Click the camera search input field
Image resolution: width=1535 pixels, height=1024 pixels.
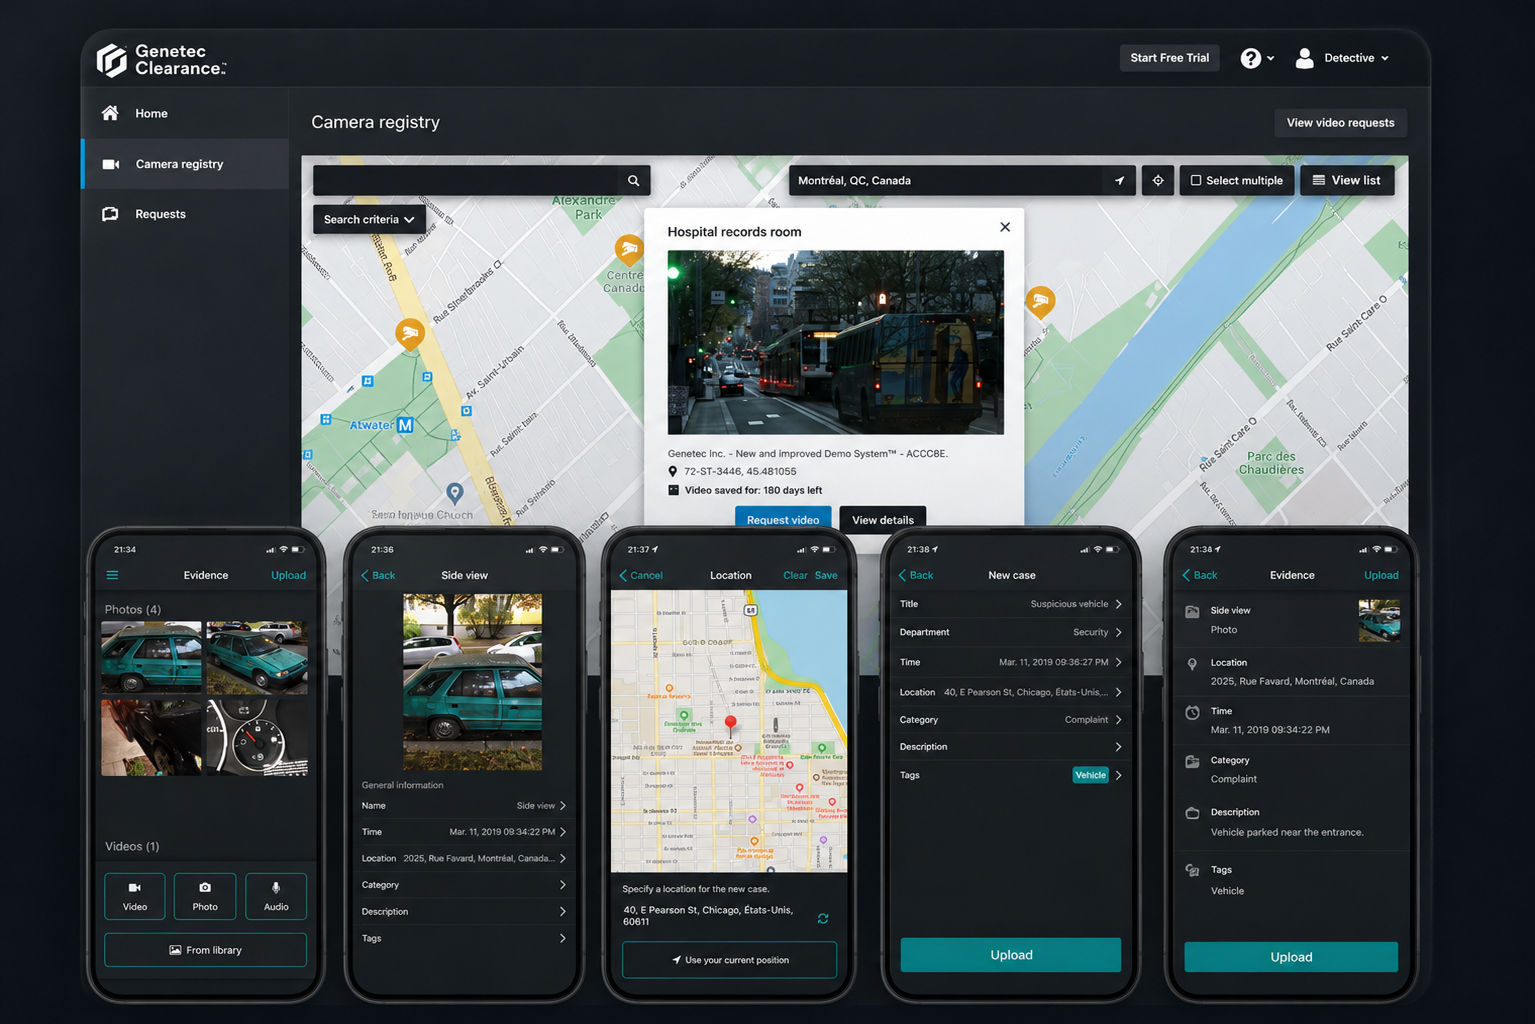467,181
